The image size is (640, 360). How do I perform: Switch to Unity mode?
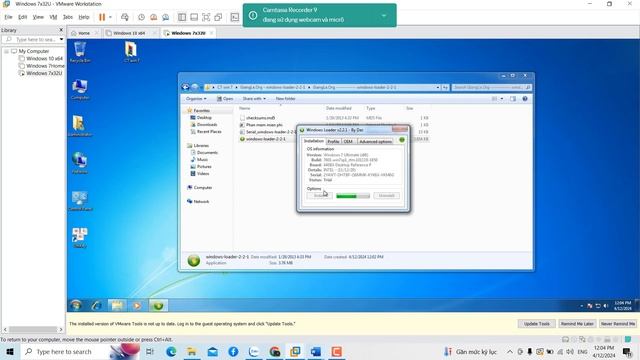218,17
